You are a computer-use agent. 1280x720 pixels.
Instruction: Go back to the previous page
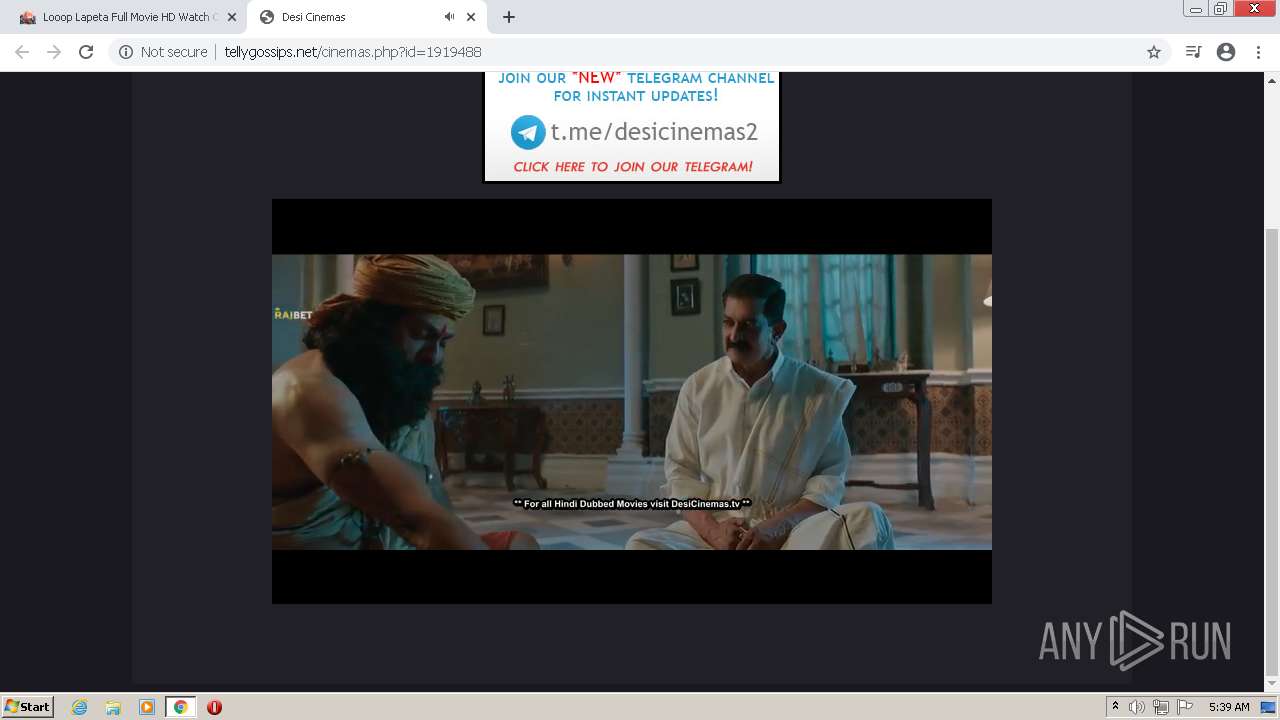(22, 52)
